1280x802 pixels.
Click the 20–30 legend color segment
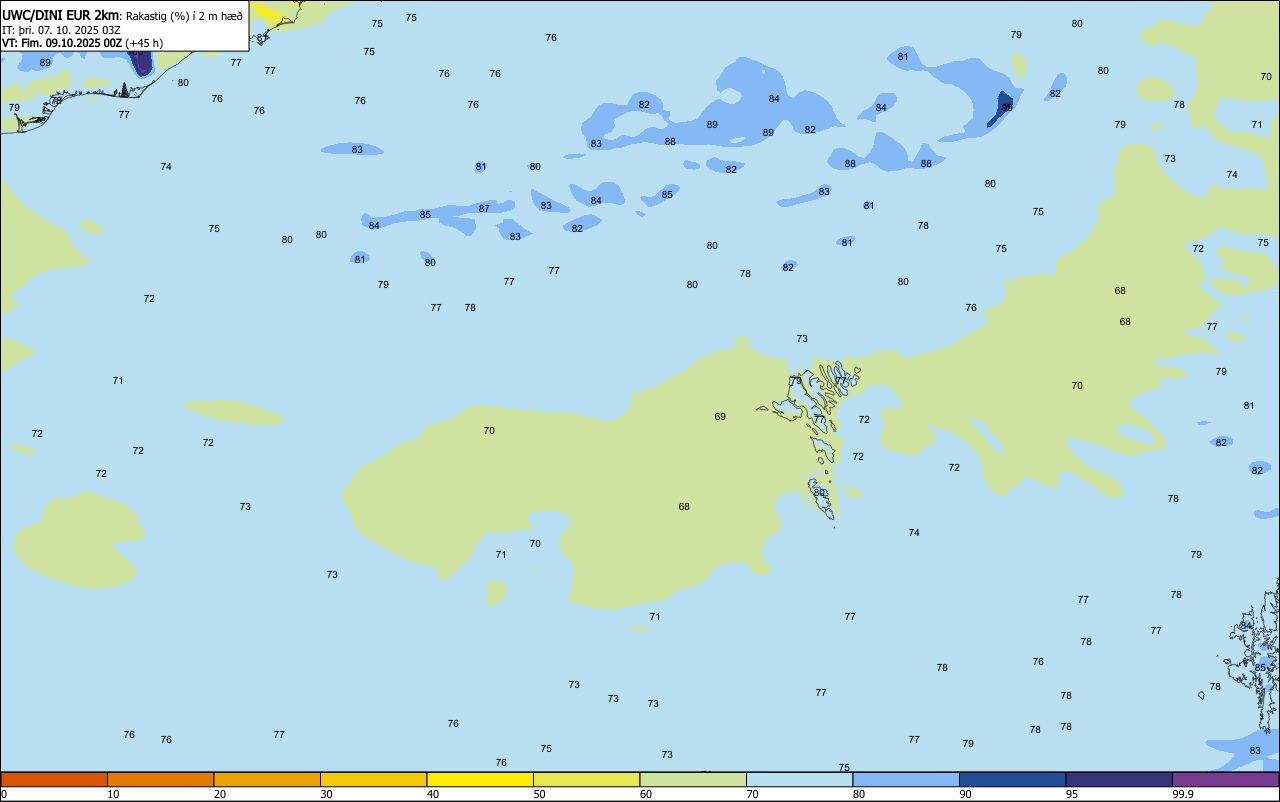point(267,779)
